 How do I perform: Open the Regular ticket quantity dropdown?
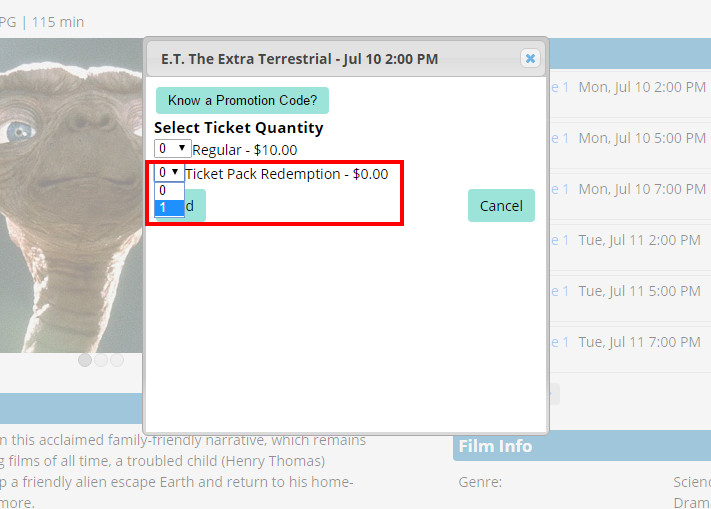click(x=172, y=149)
